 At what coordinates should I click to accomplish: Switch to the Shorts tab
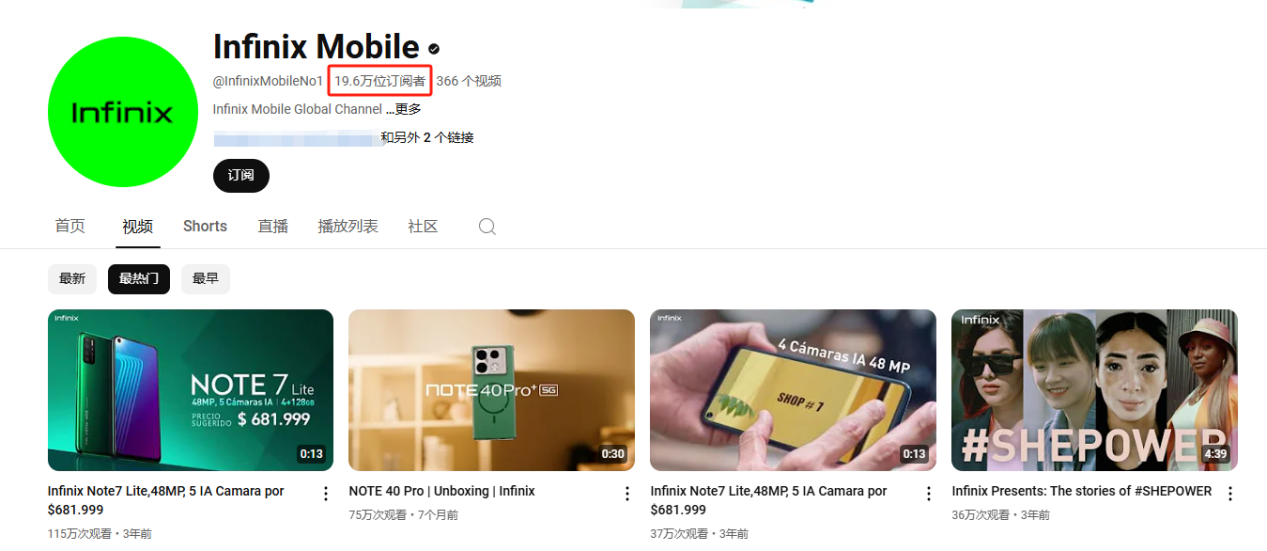(x=205, y=226)
